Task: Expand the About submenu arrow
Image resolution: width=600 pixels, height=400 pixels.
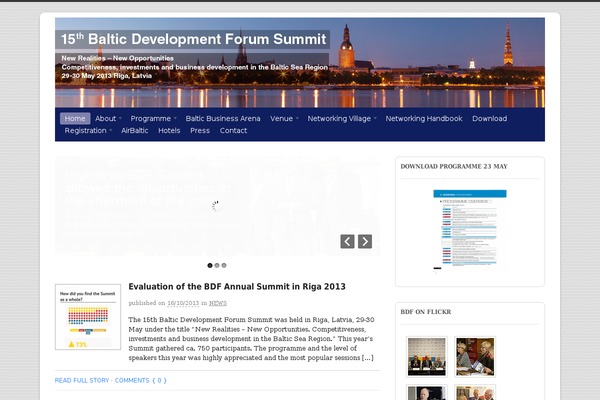Action: pos(120,119)
